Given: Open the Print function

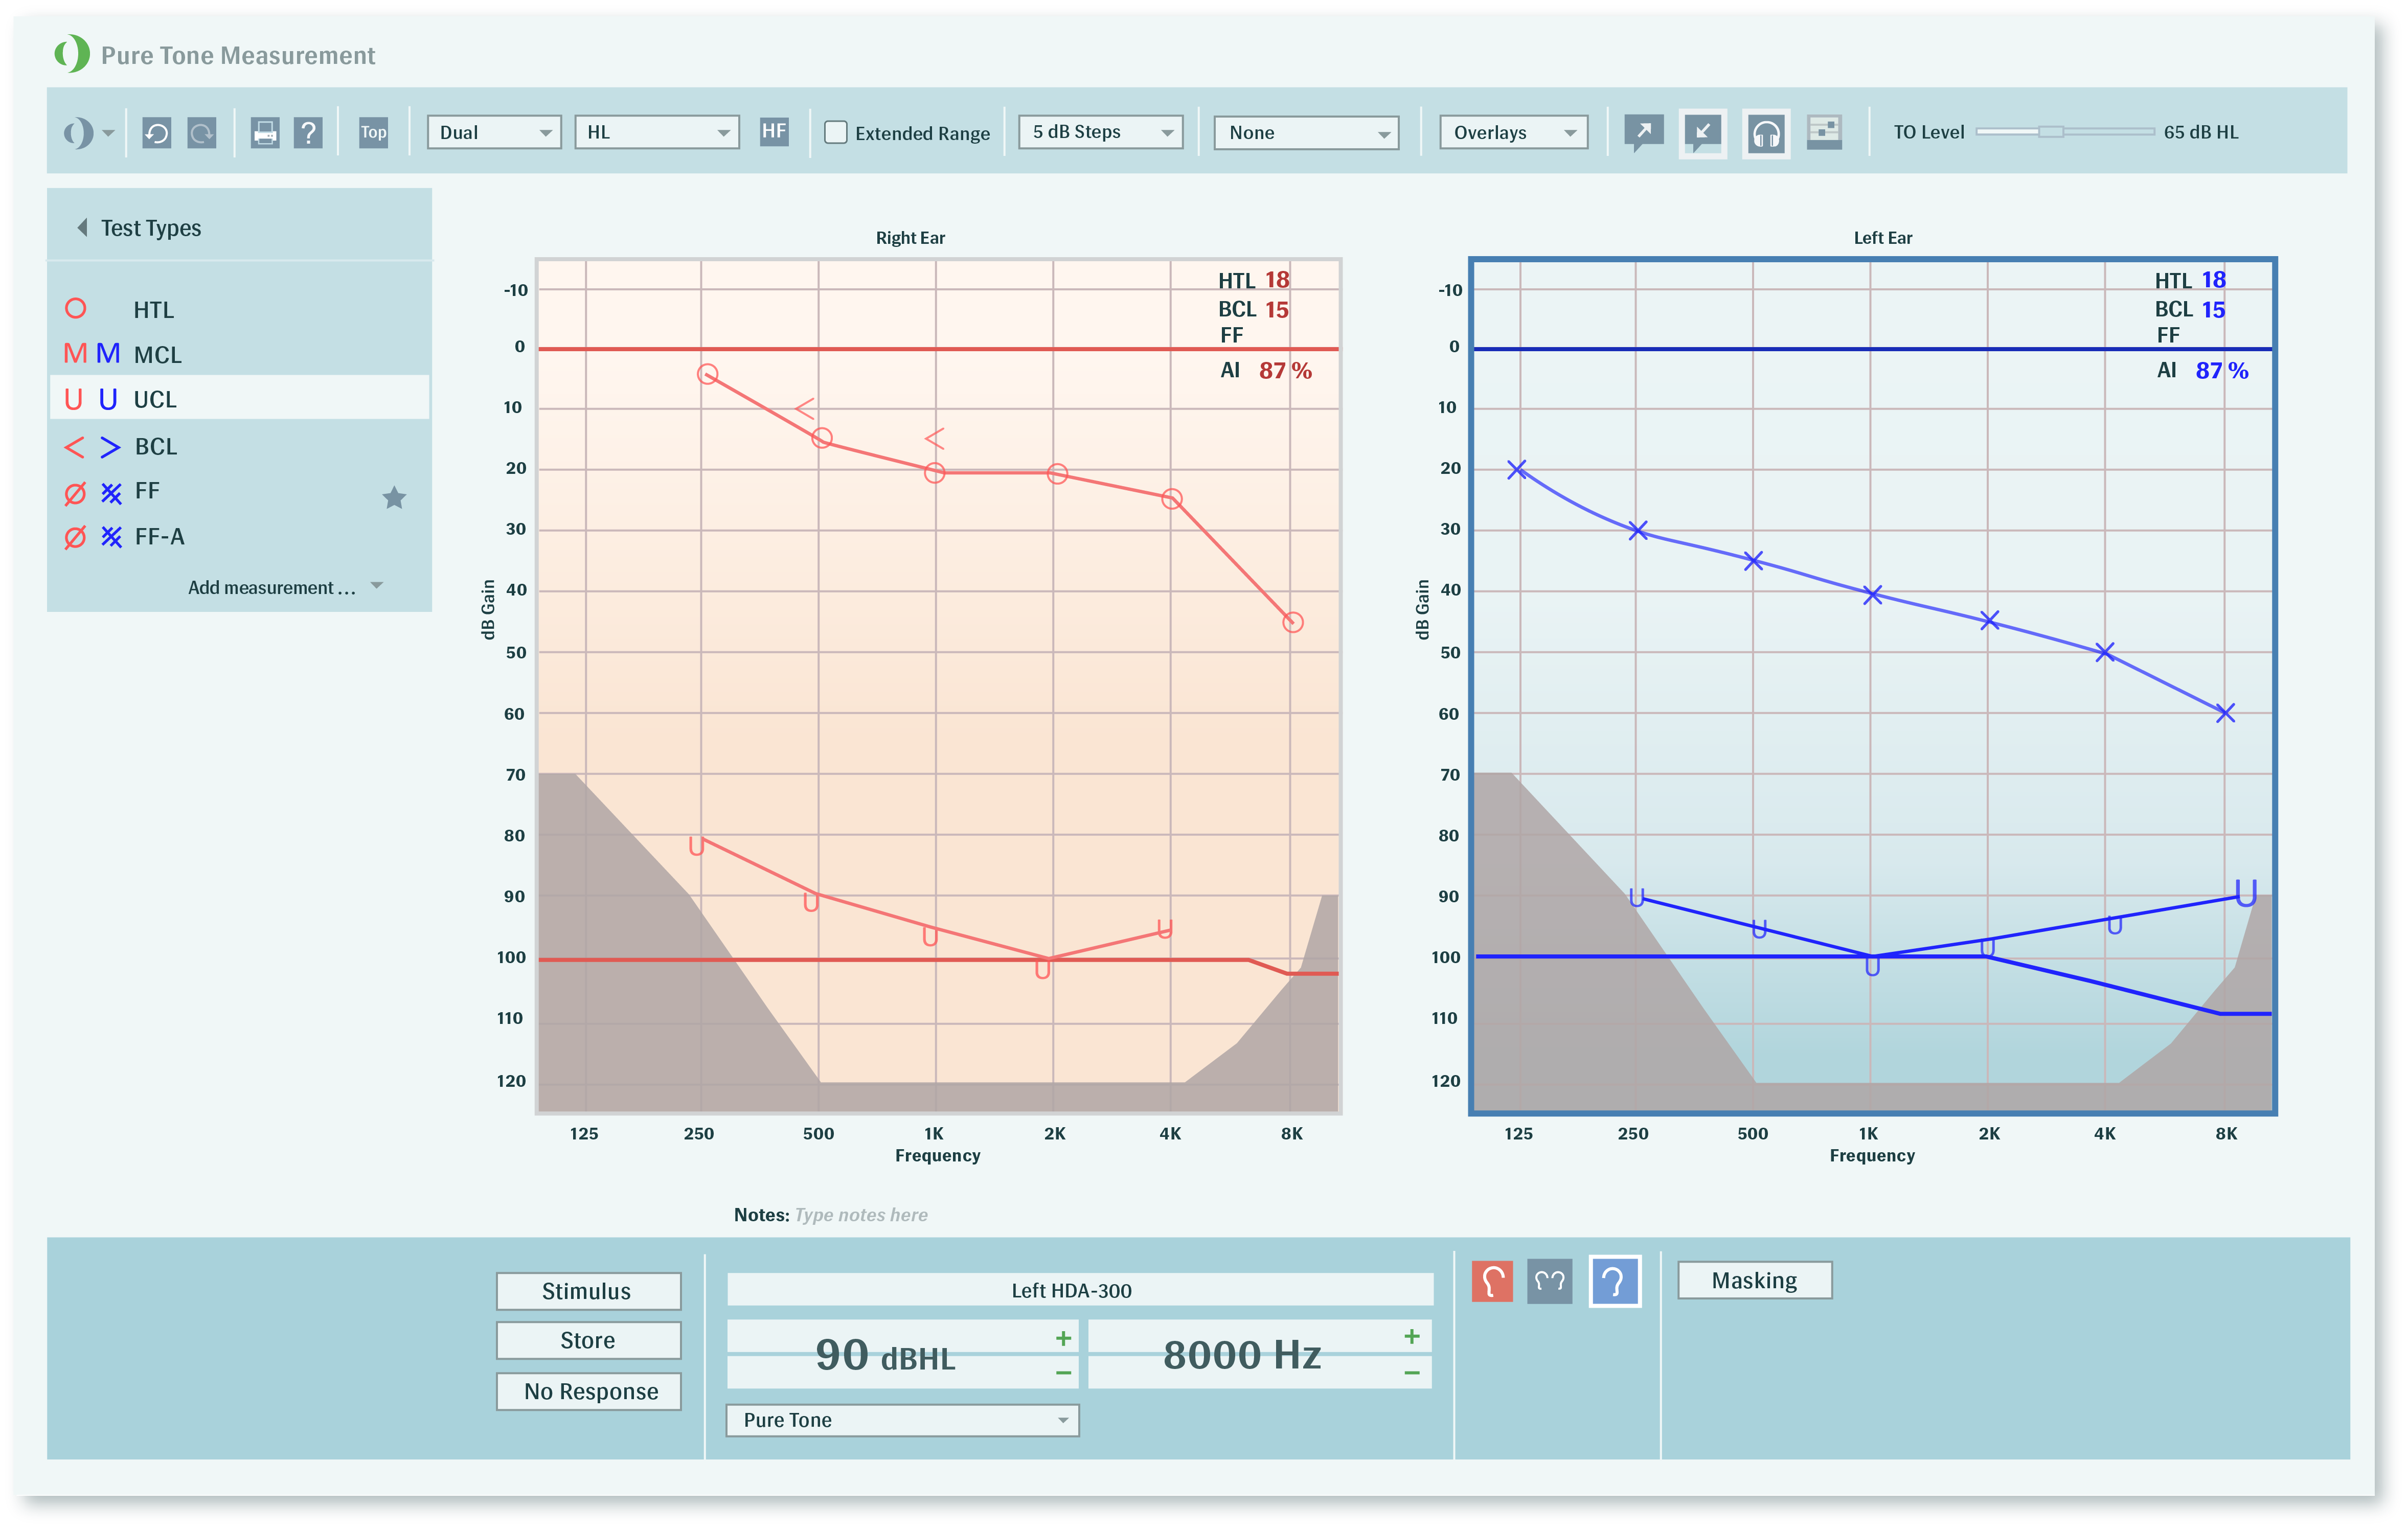Looking at the screenshot, I should coord(264,132).
